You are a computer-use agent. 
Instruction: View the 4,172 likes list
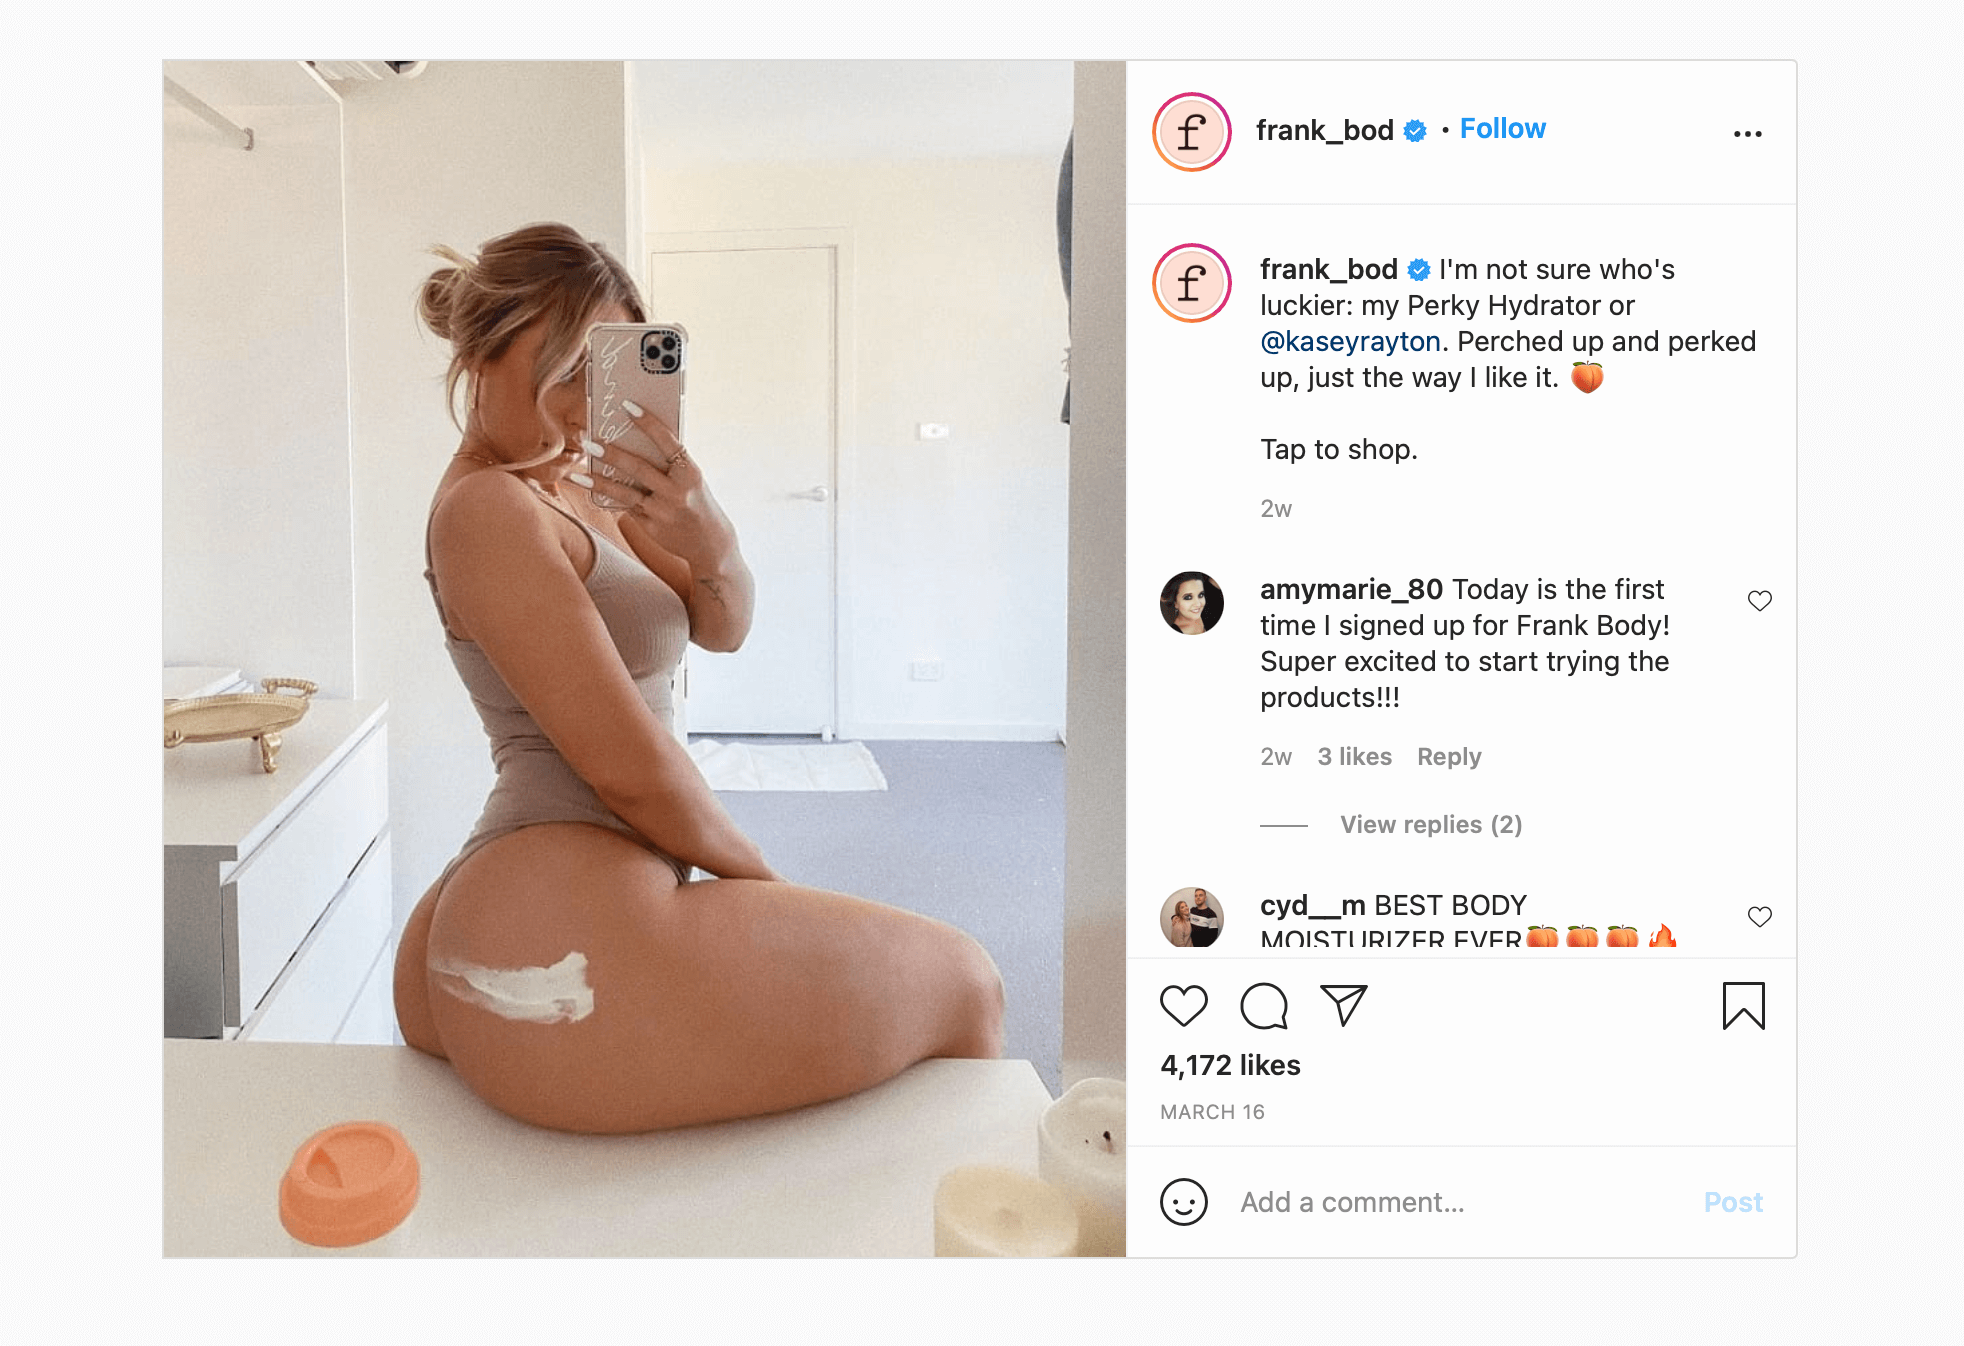[x=1230, y=1066]
